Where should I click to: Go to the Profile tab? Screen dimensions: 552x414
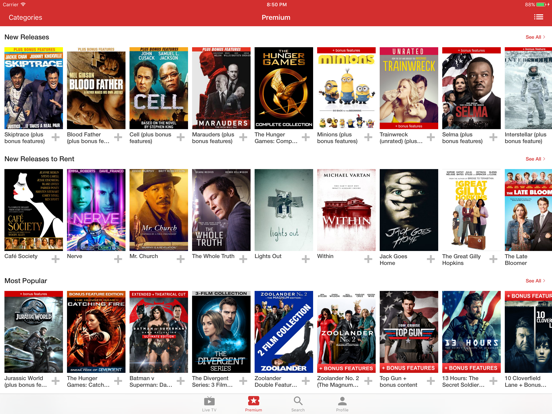click(x=342, y=404)
